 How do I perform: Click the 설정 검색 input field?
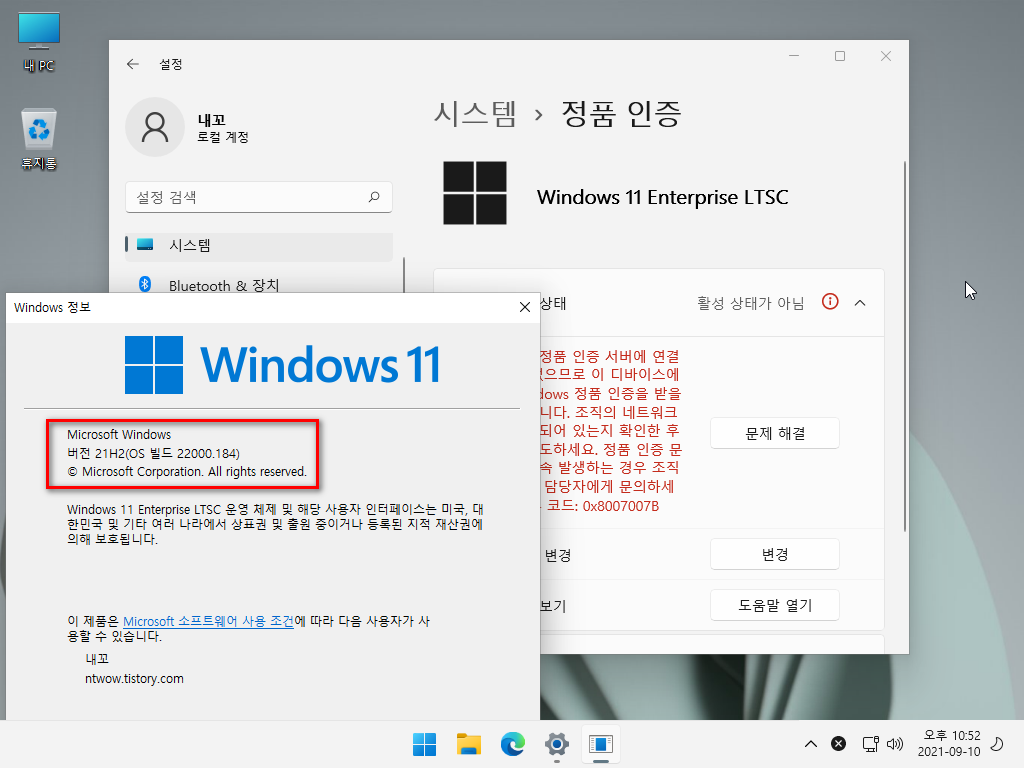tap(259, 197)
